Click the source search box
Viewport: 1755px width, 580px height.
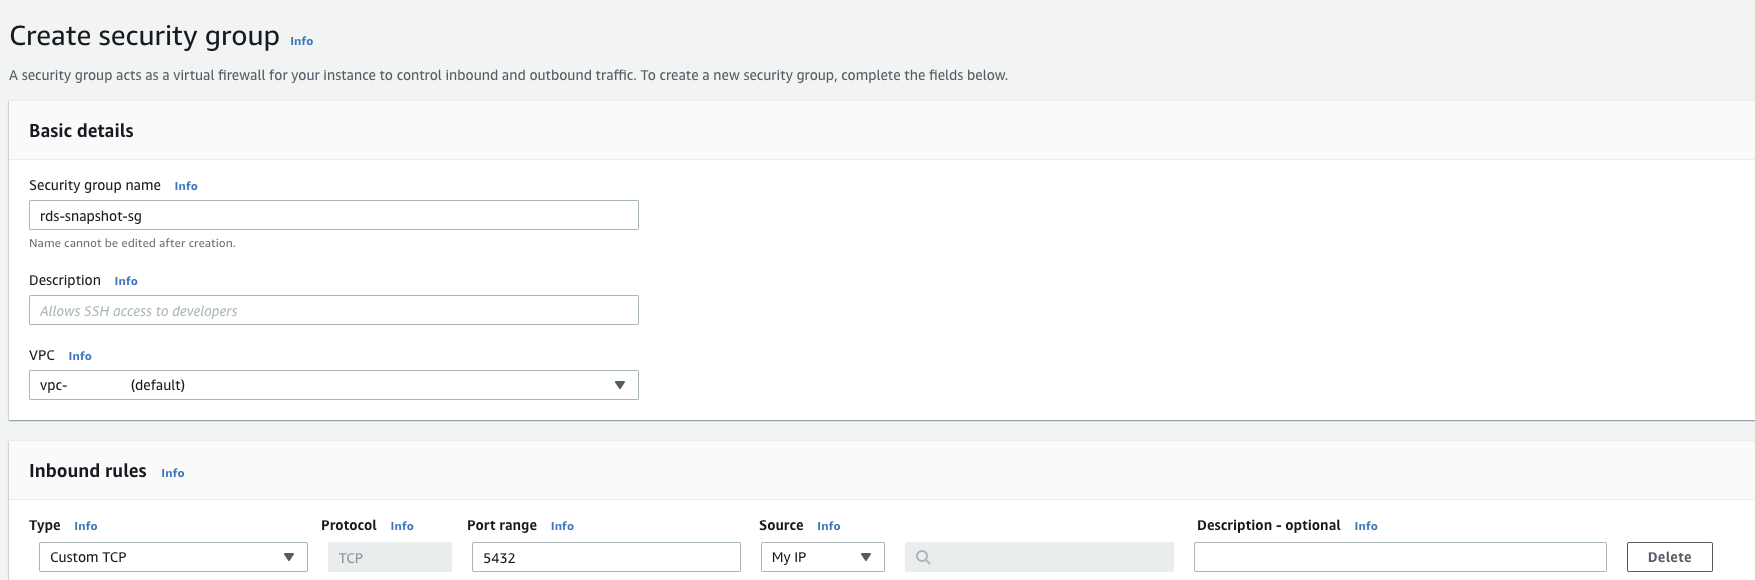click(1039, 557)
